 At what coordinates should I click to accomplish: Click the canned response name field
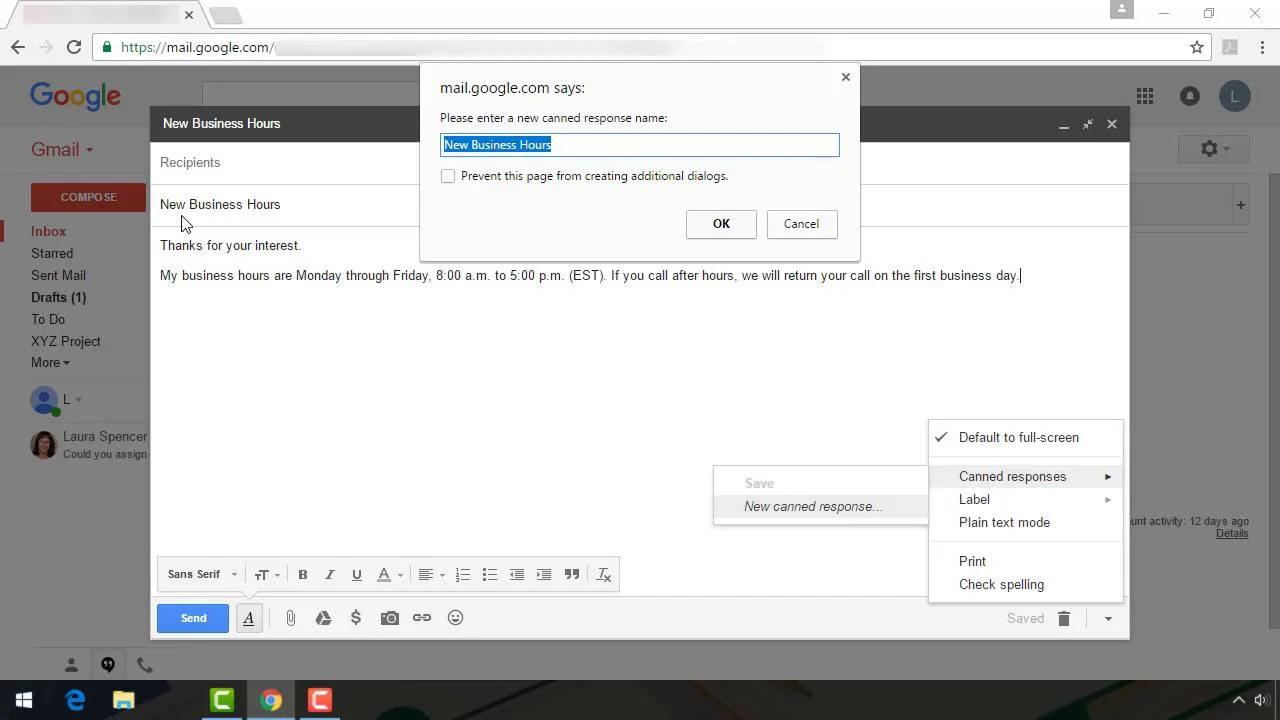coord(639,145)
